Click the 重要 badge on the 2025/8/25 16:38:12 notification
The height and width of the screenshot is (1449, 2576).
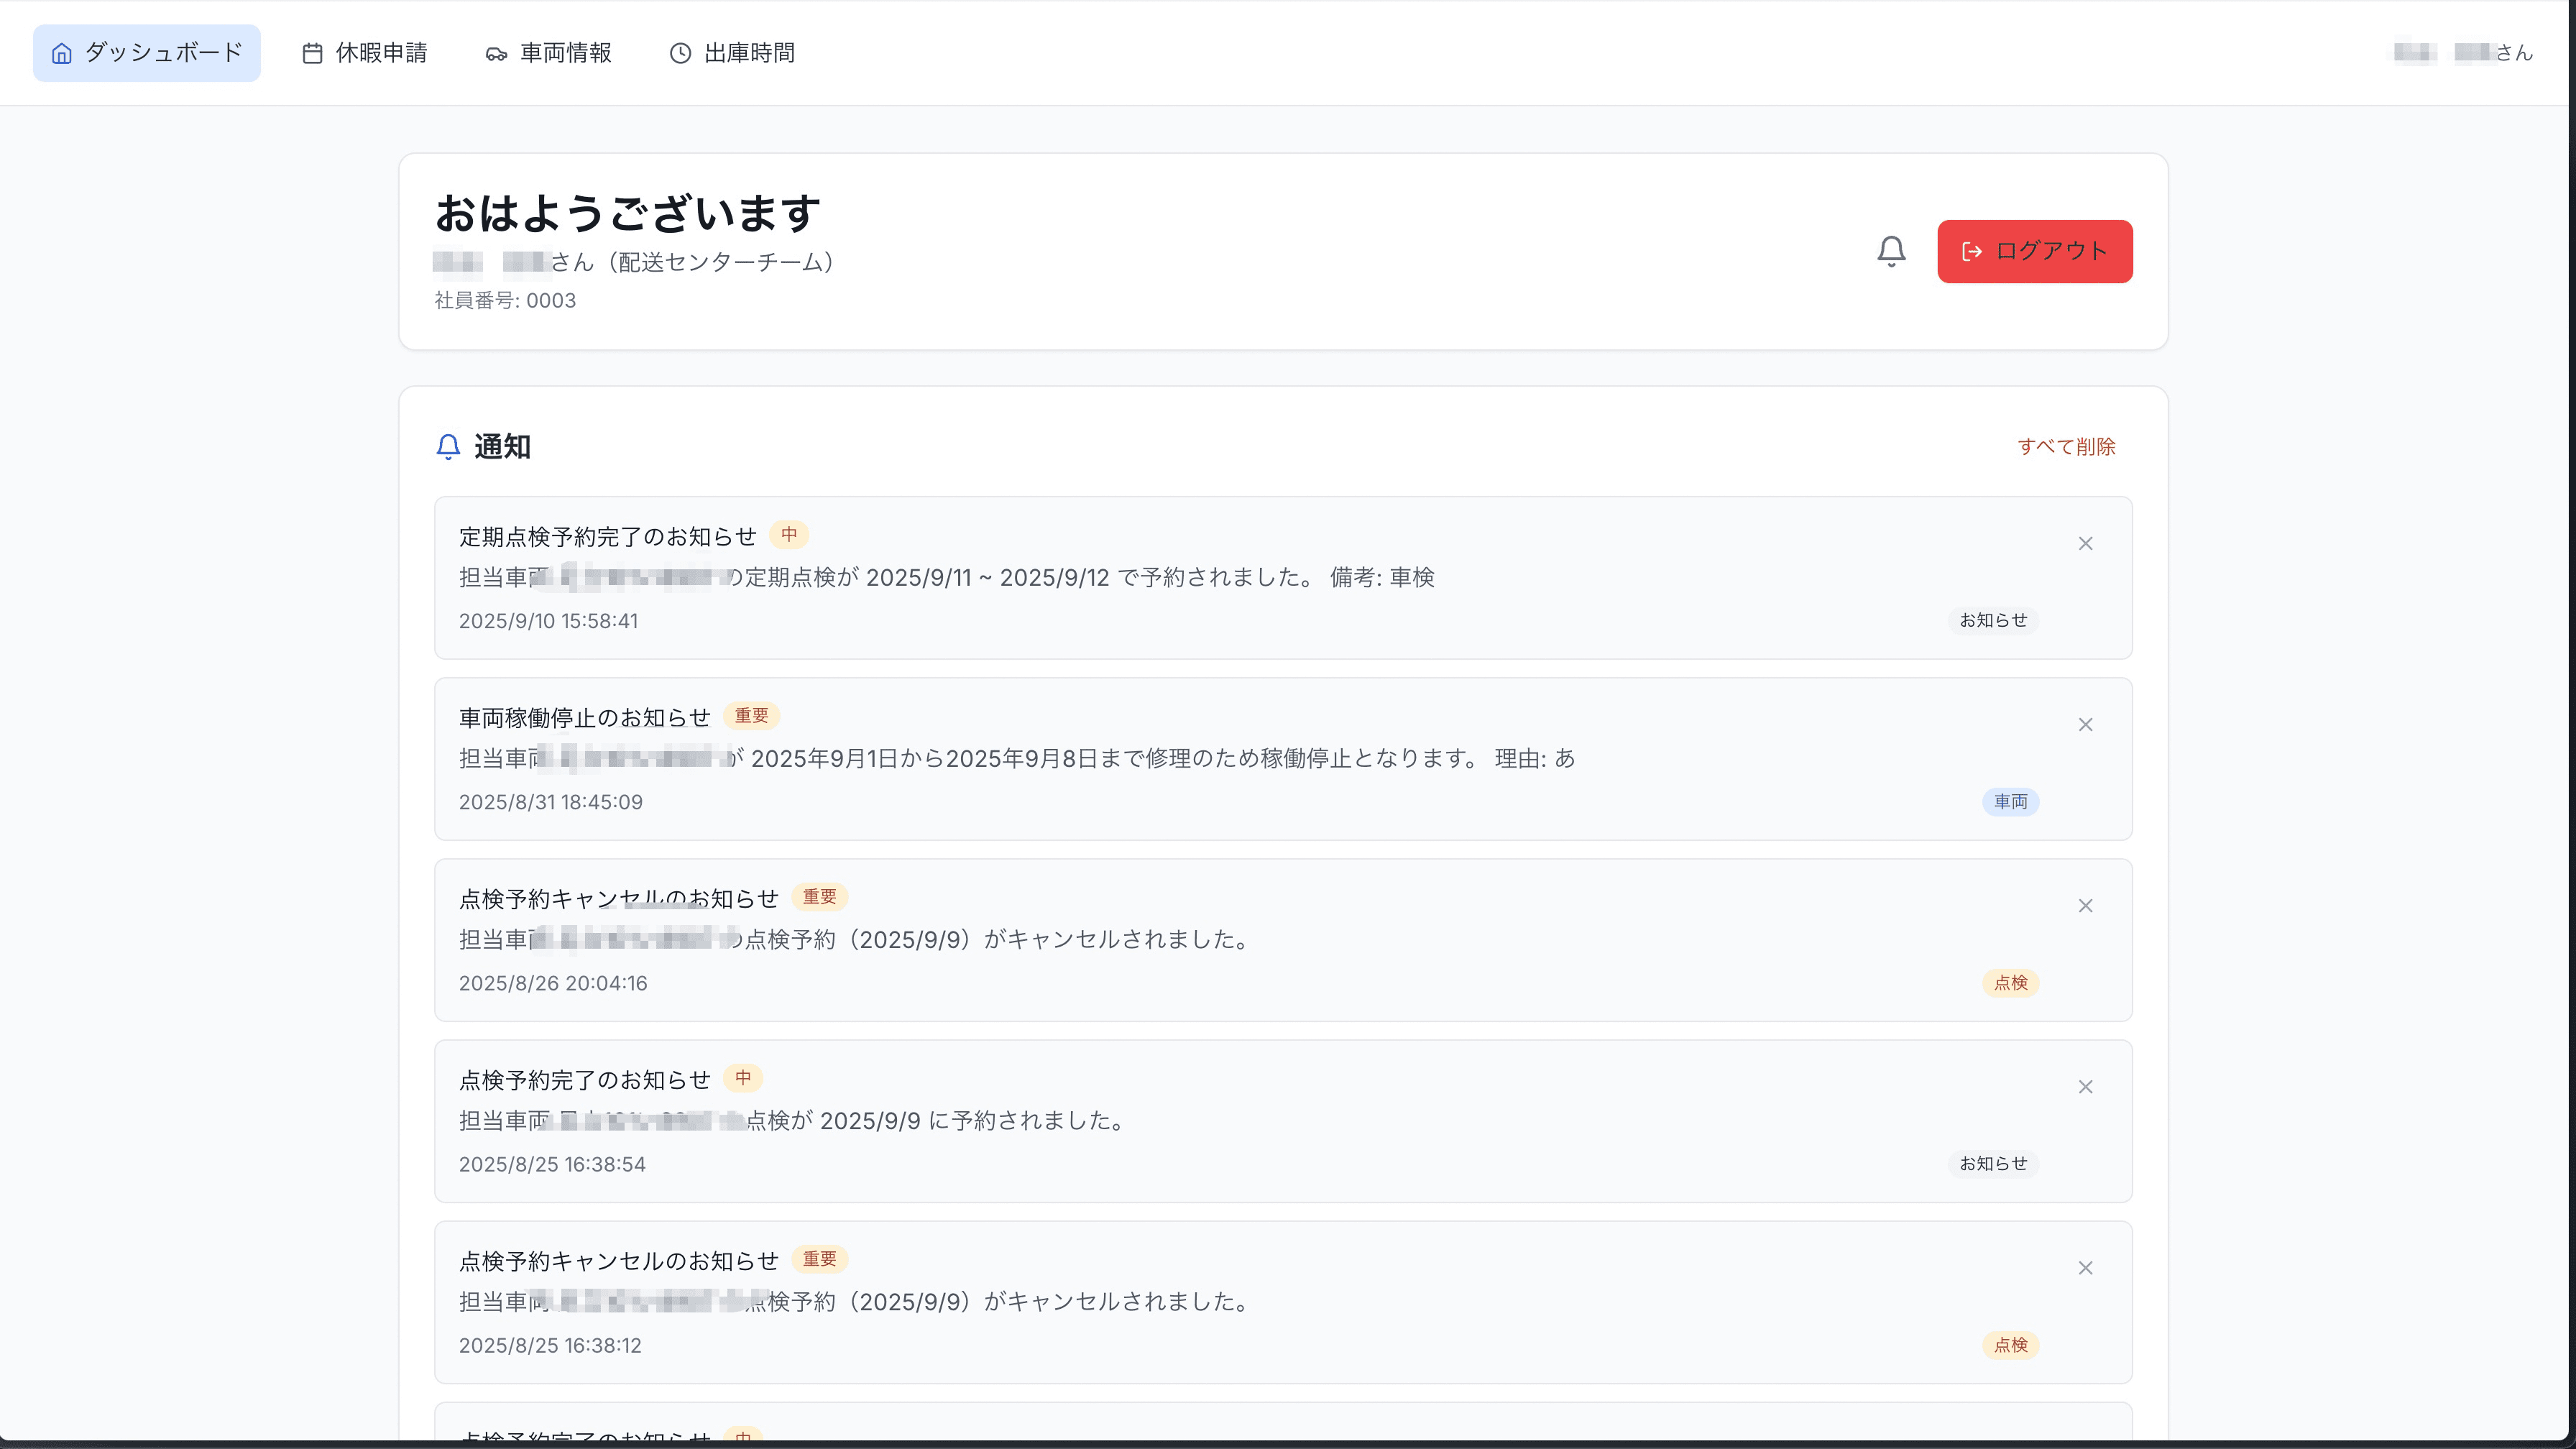coord(819,1259)
